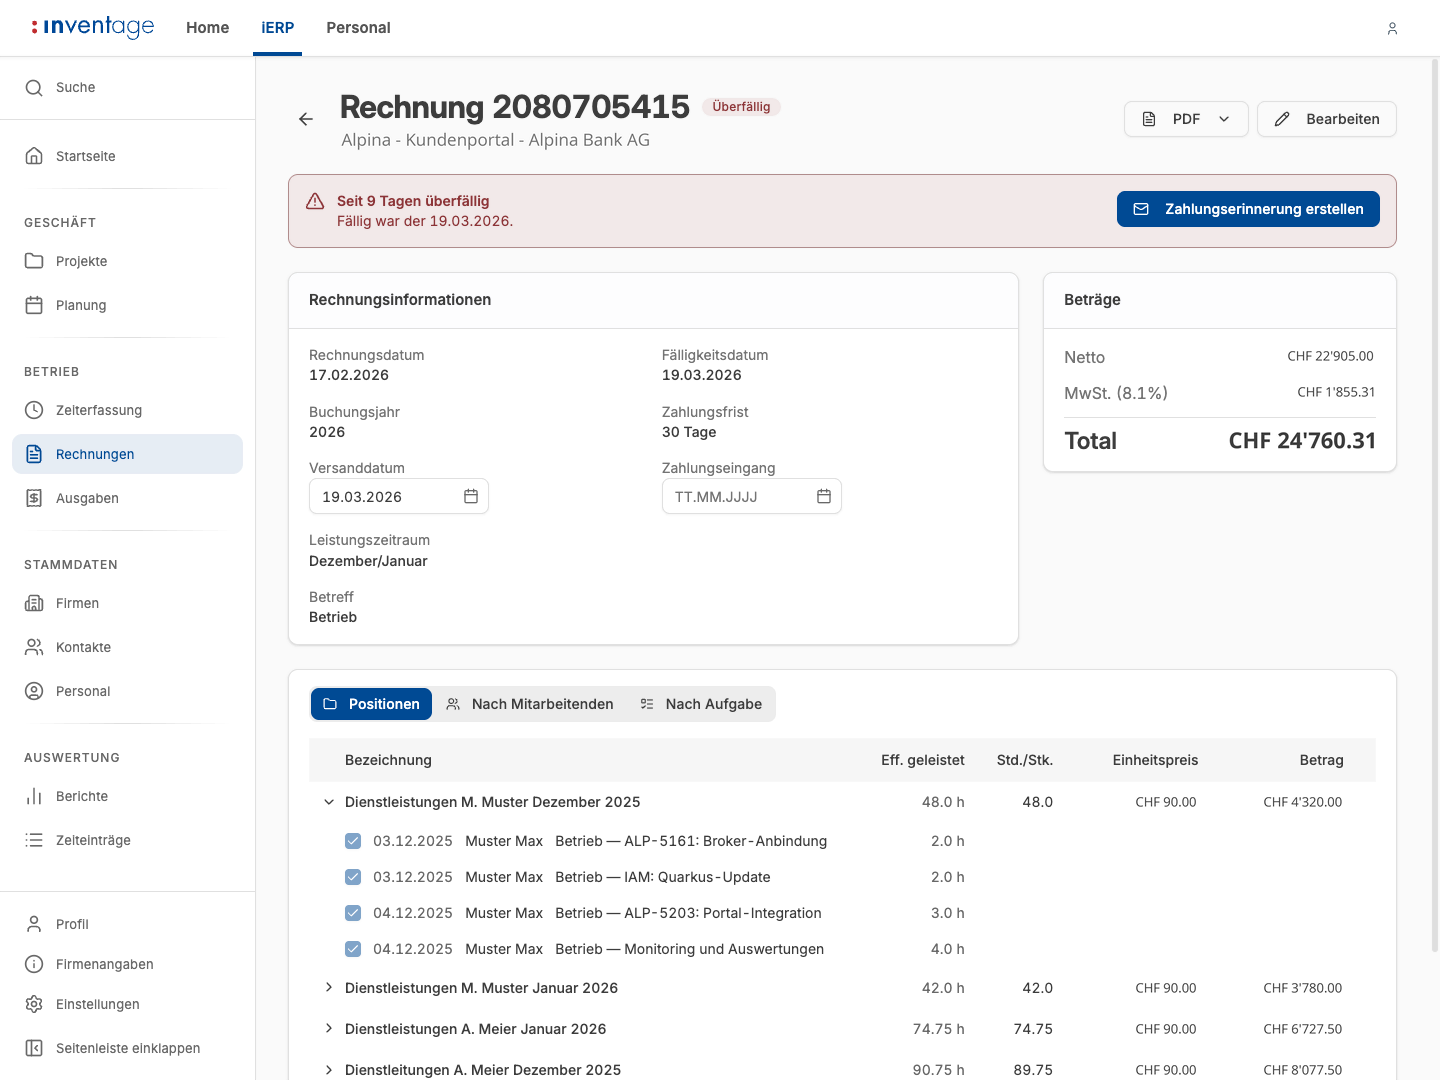Image resolution: width=1440 pixels, height=1080 pixels.
Task: Uncheck the IAM: Quarkus-Update entry
Action: [x=353, y=877]
